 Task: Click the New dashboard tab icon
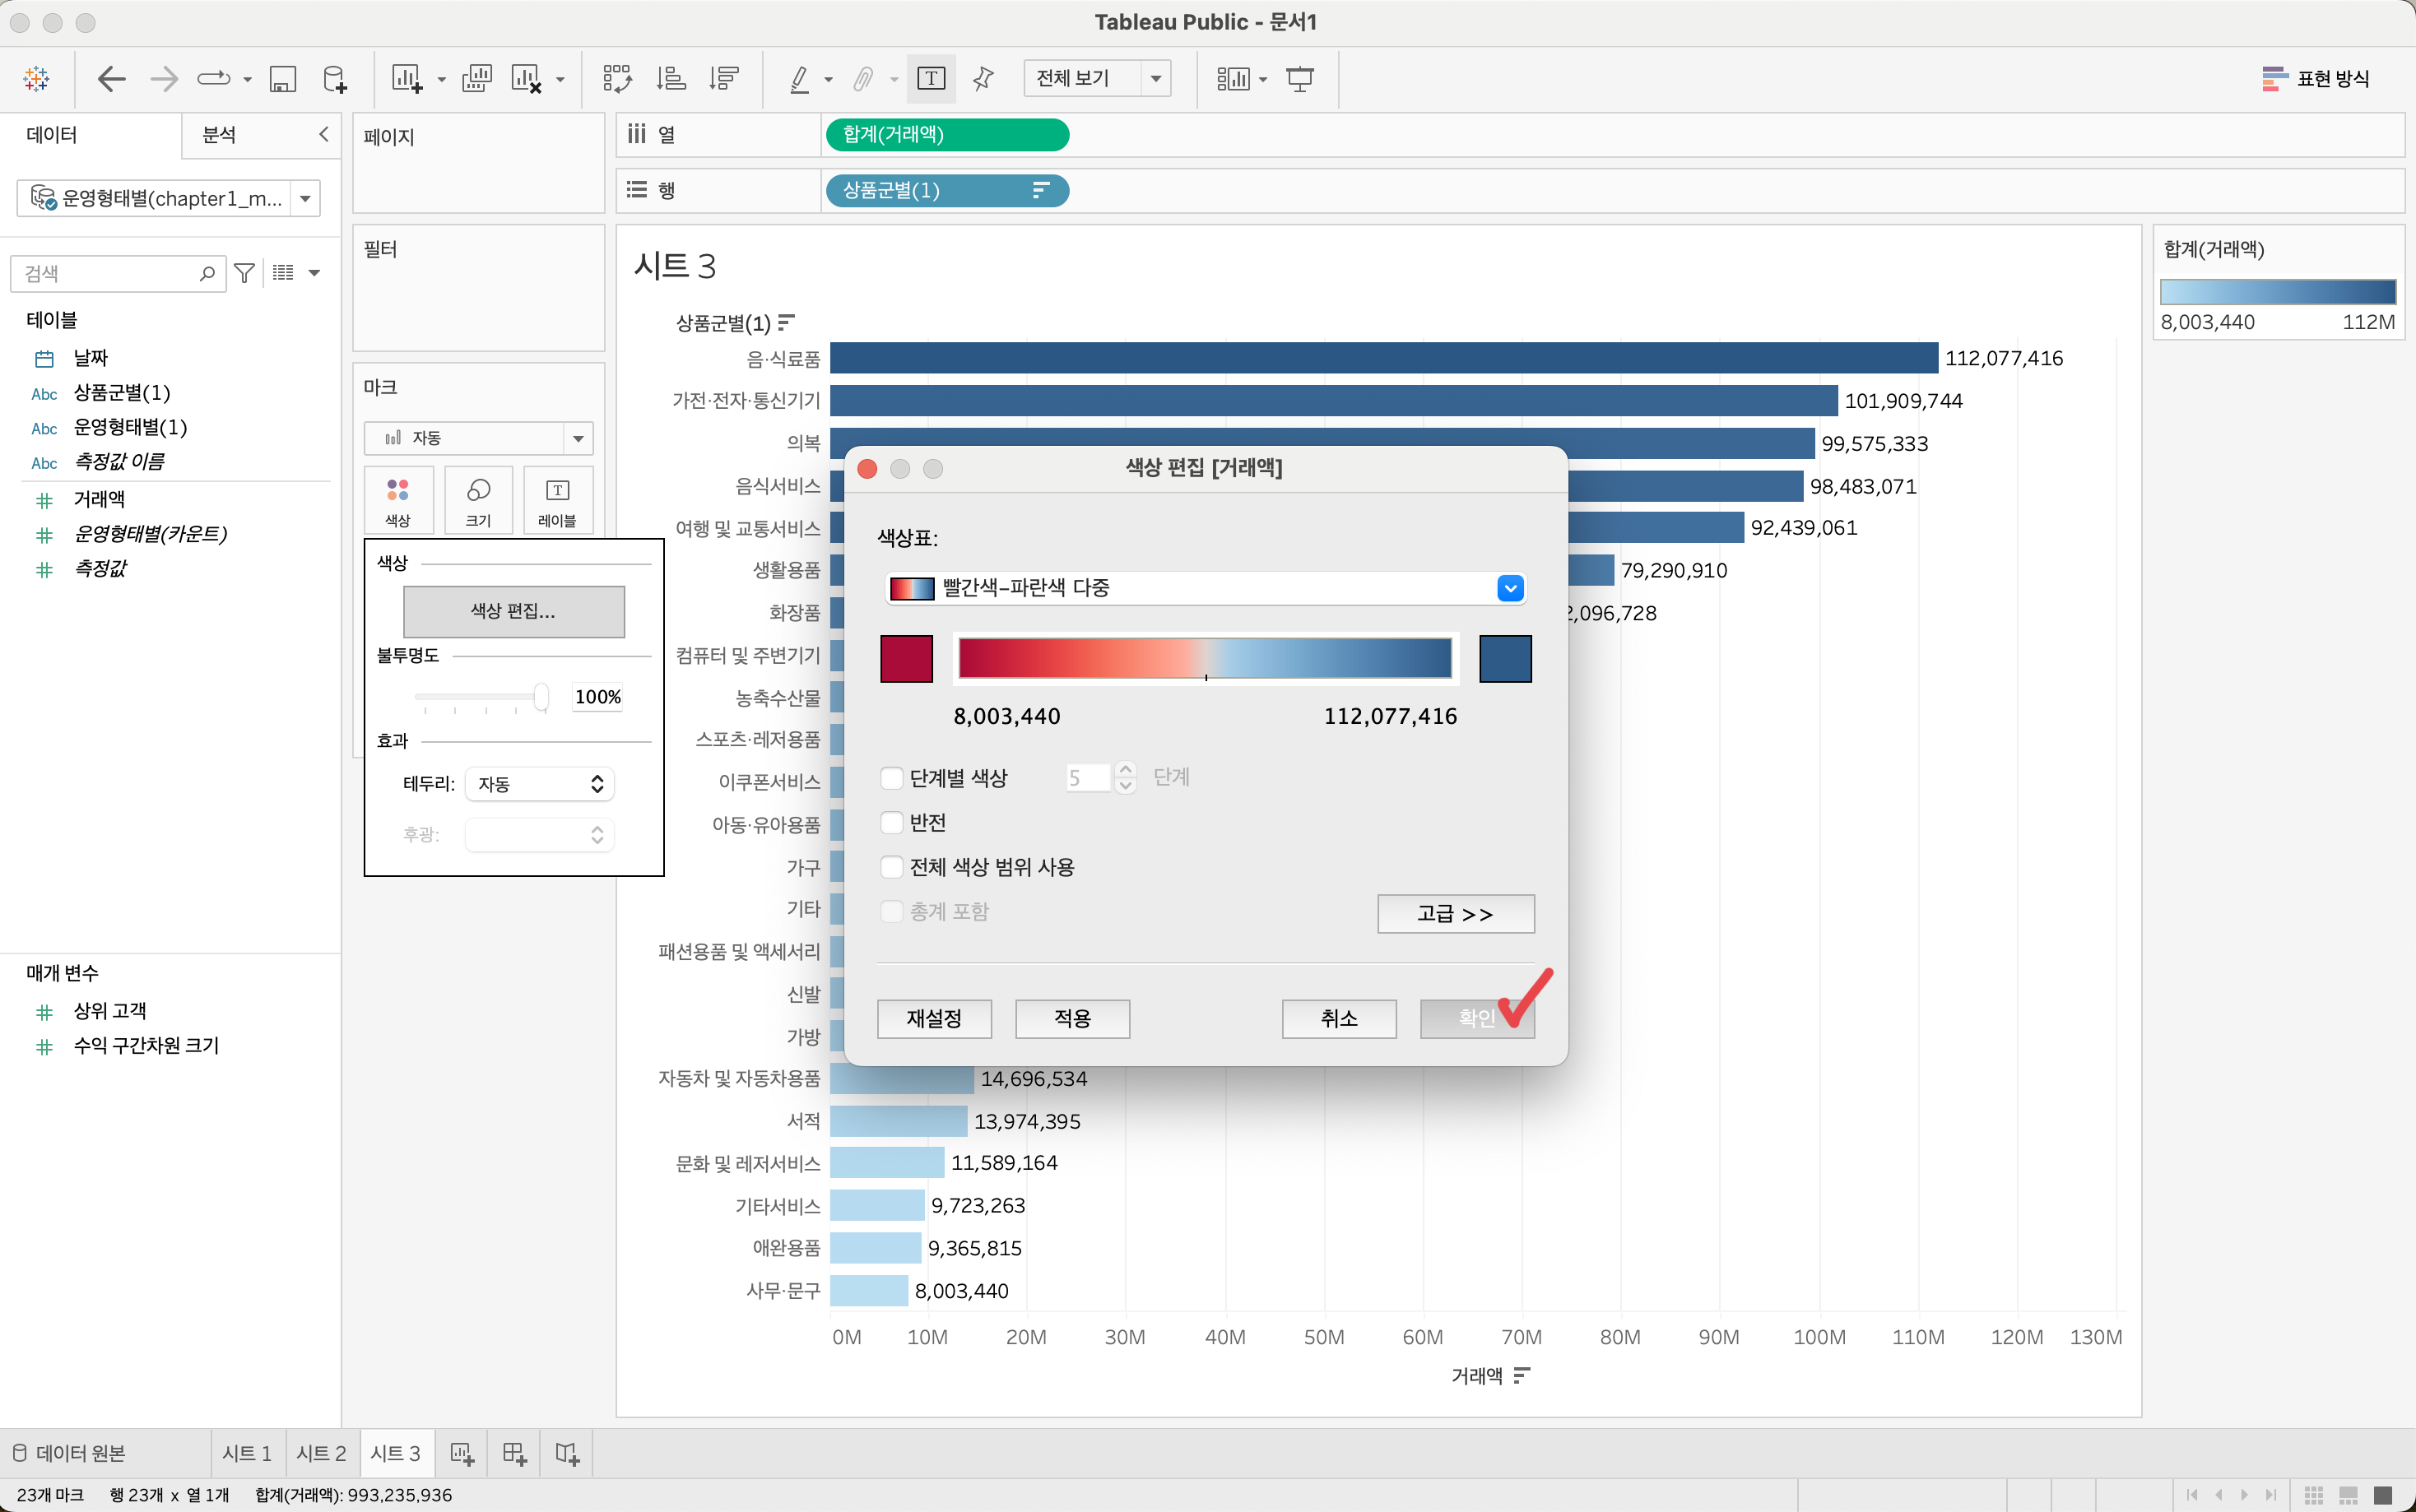[x=514, y=1453]
